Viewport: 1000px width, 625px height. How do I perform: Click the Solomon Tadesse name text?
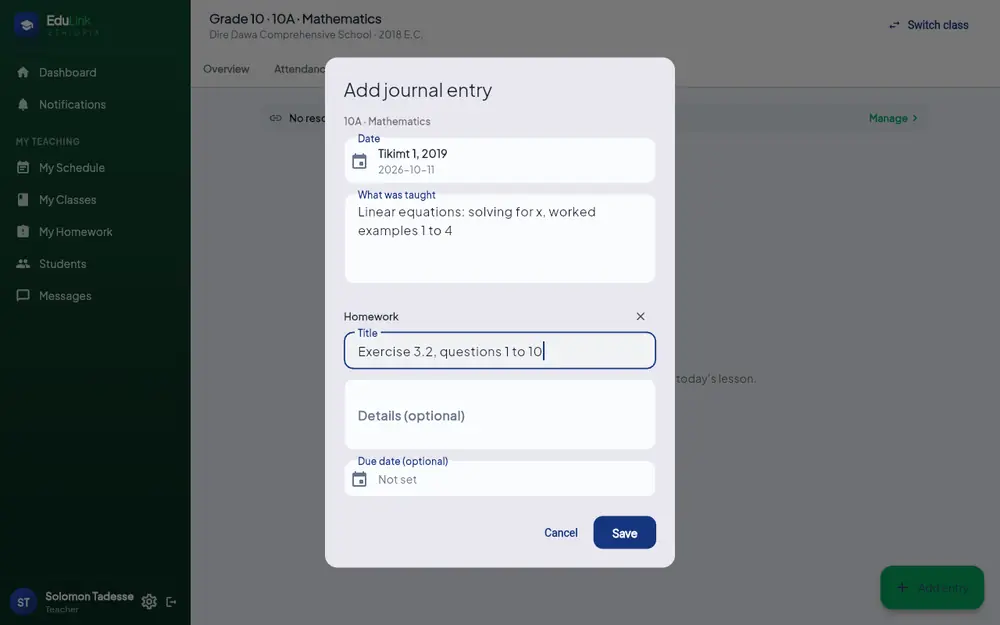89,596
